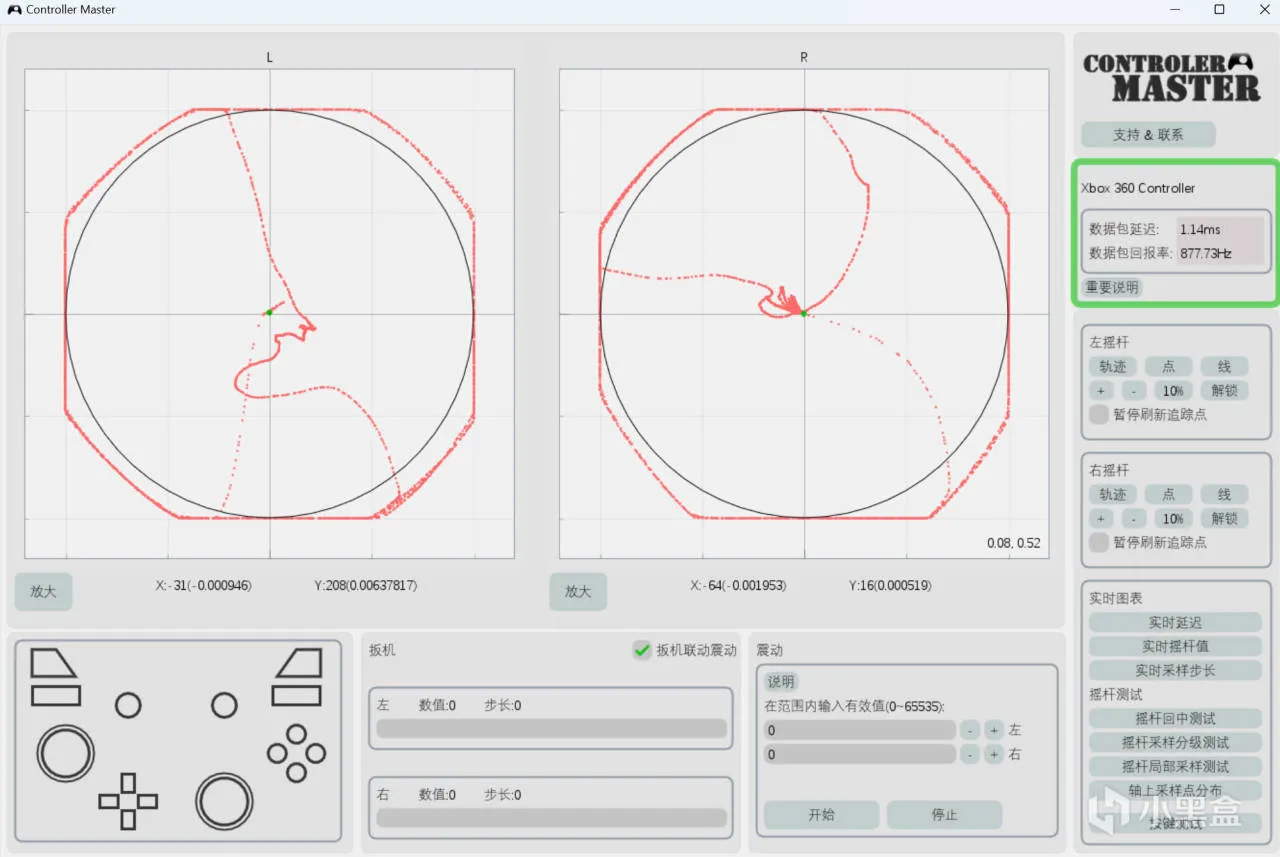Click the 左 trigger value bar
1280x857 pixels.
[551, 728]
